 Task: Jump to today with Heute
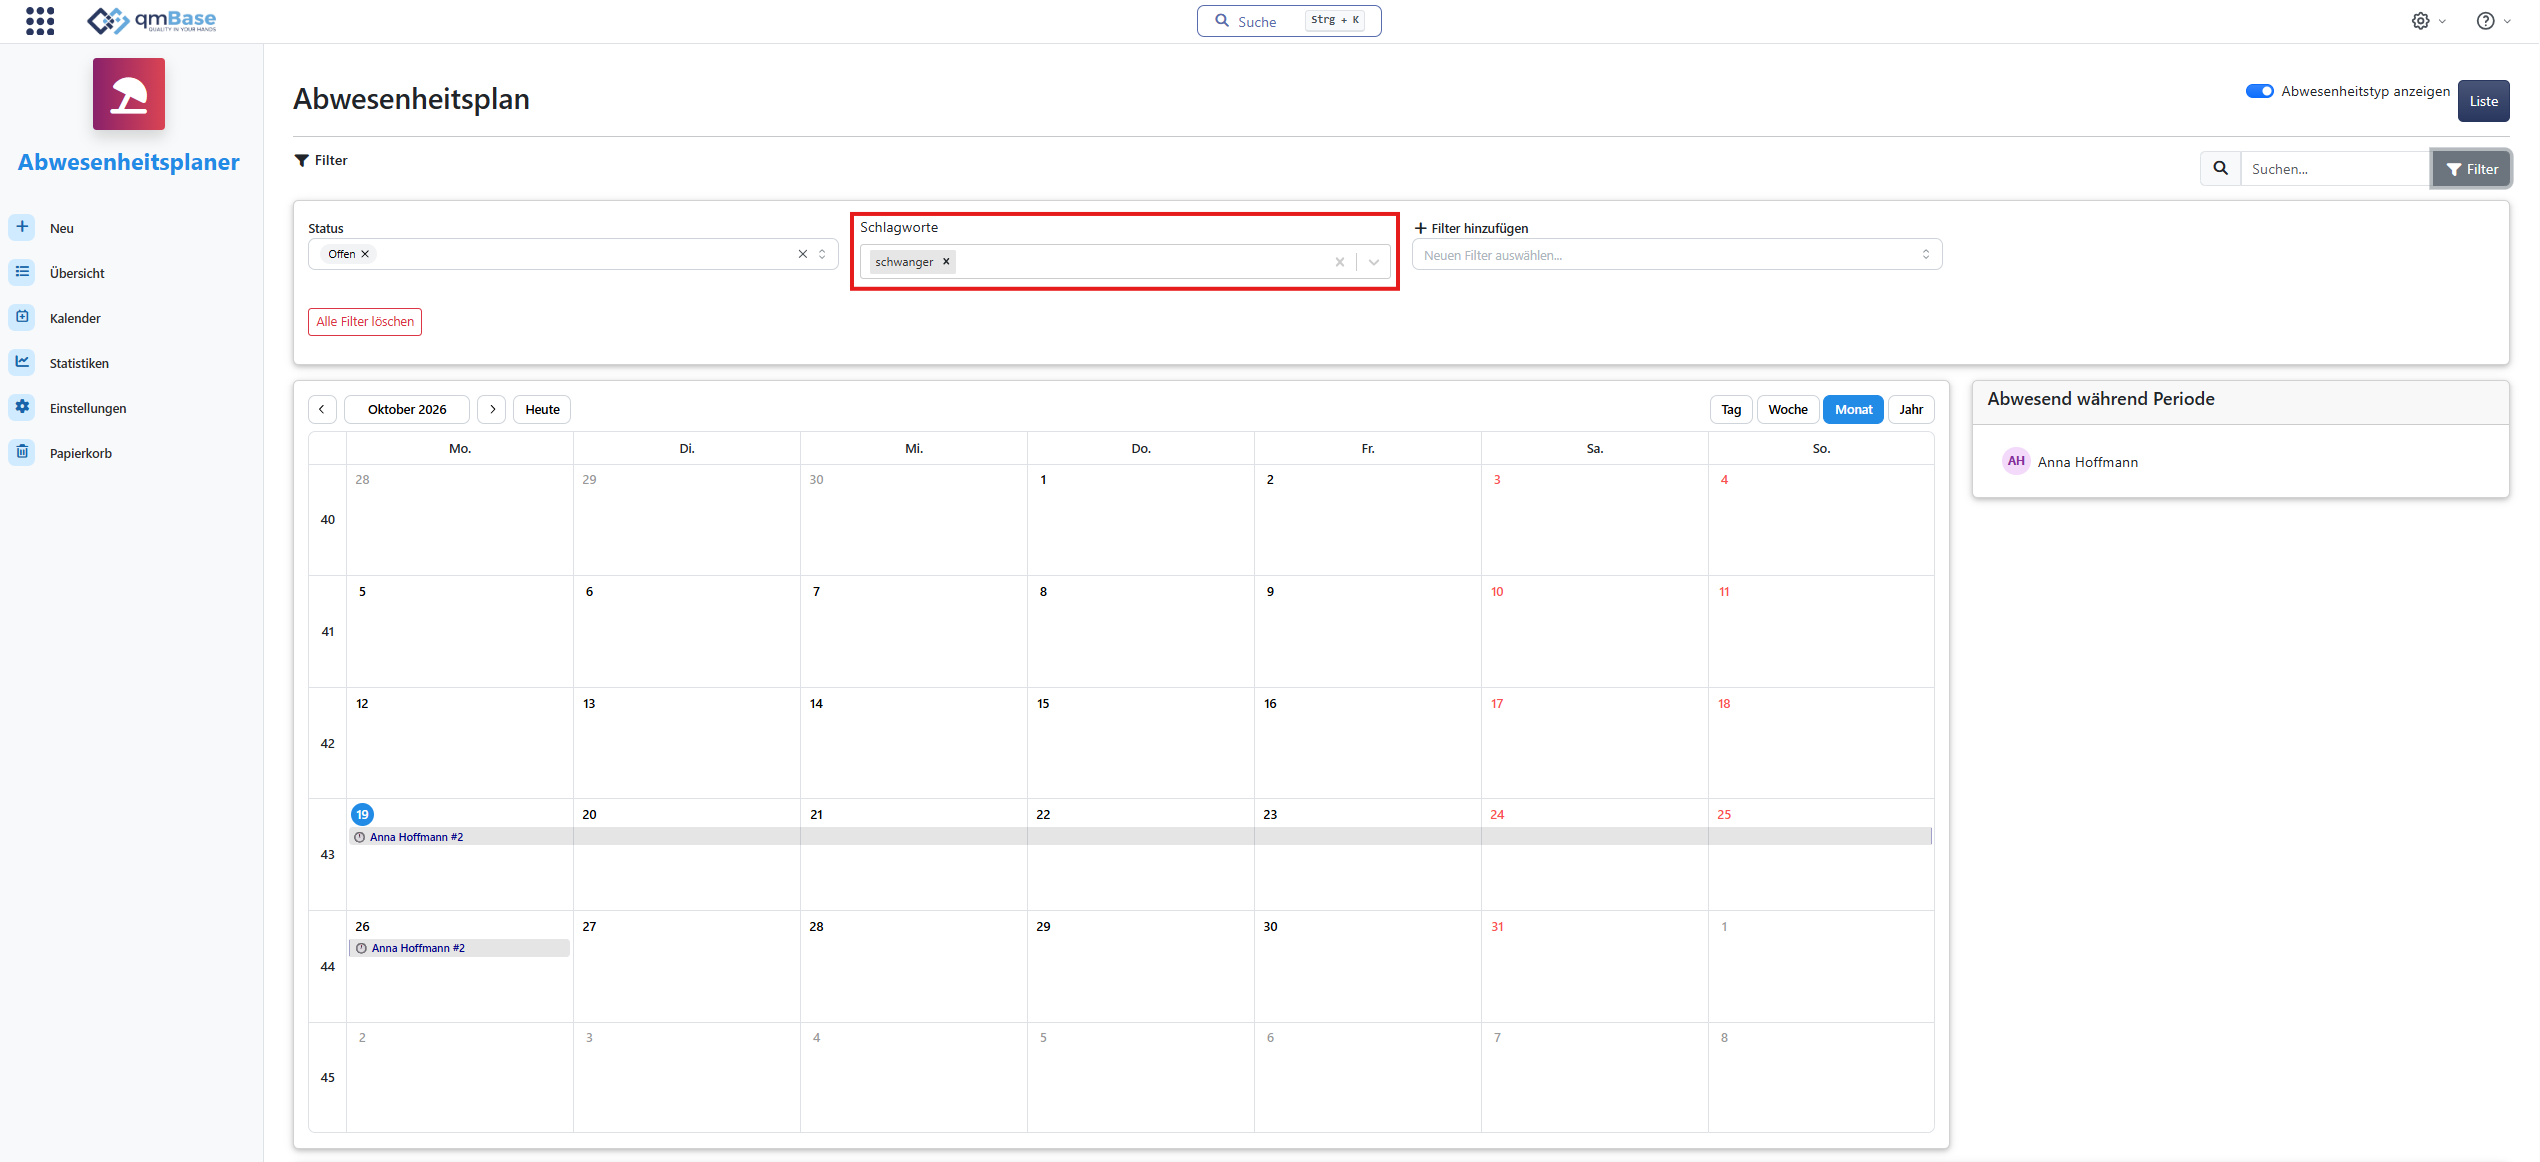pos(542,409)
